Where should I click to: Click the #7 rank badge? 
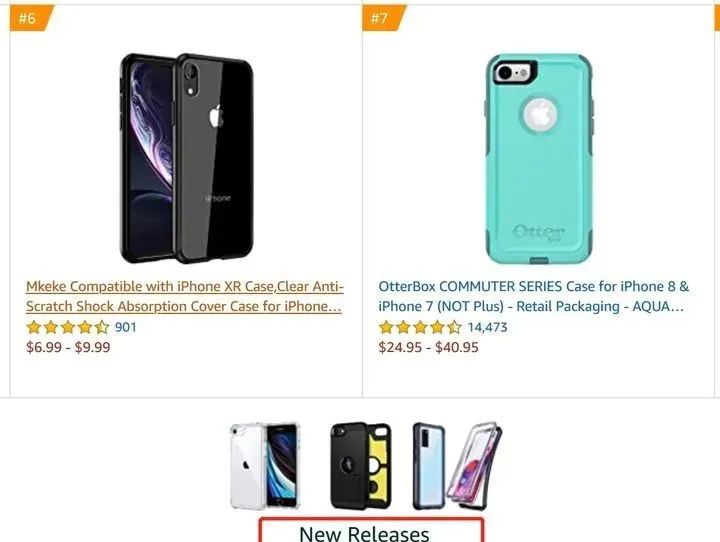pos(383,18)
